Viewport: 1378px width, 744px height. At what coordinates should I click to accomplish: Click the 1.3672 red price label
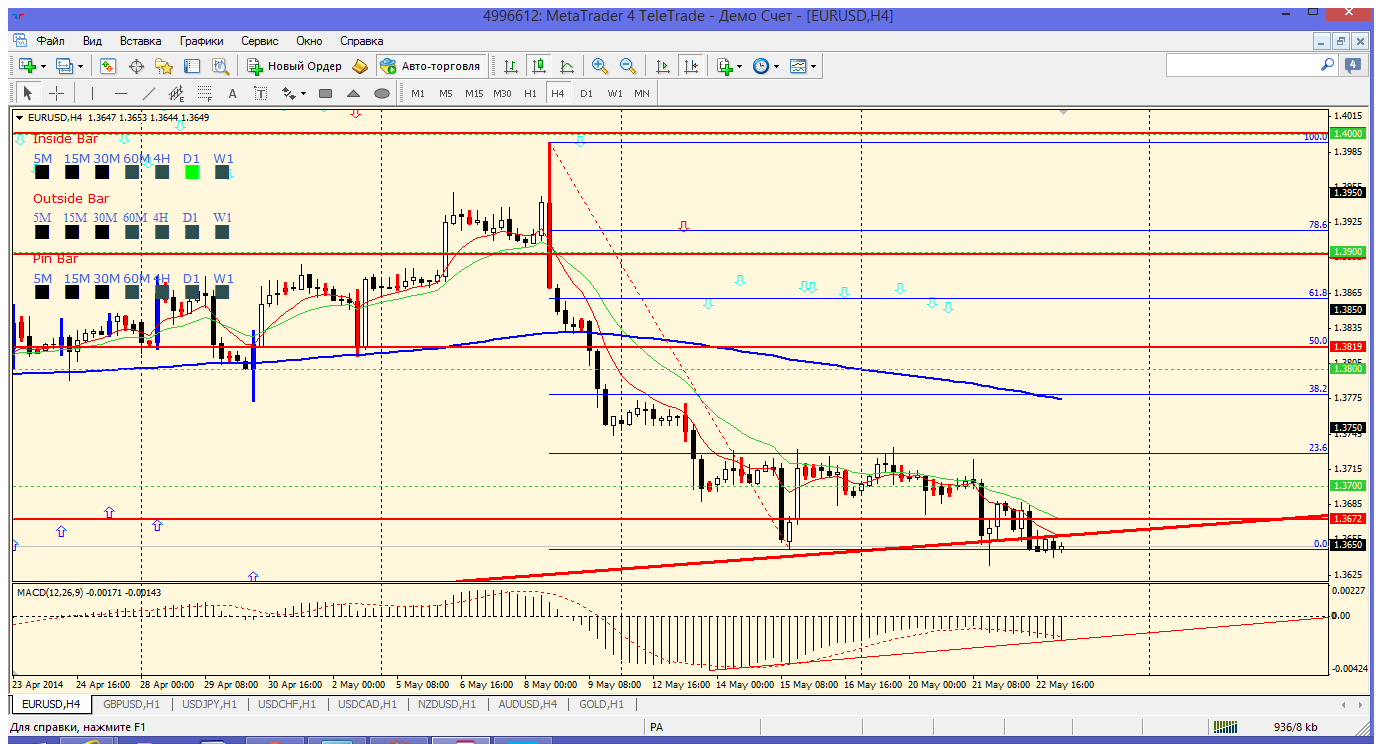pos(1348,519)
